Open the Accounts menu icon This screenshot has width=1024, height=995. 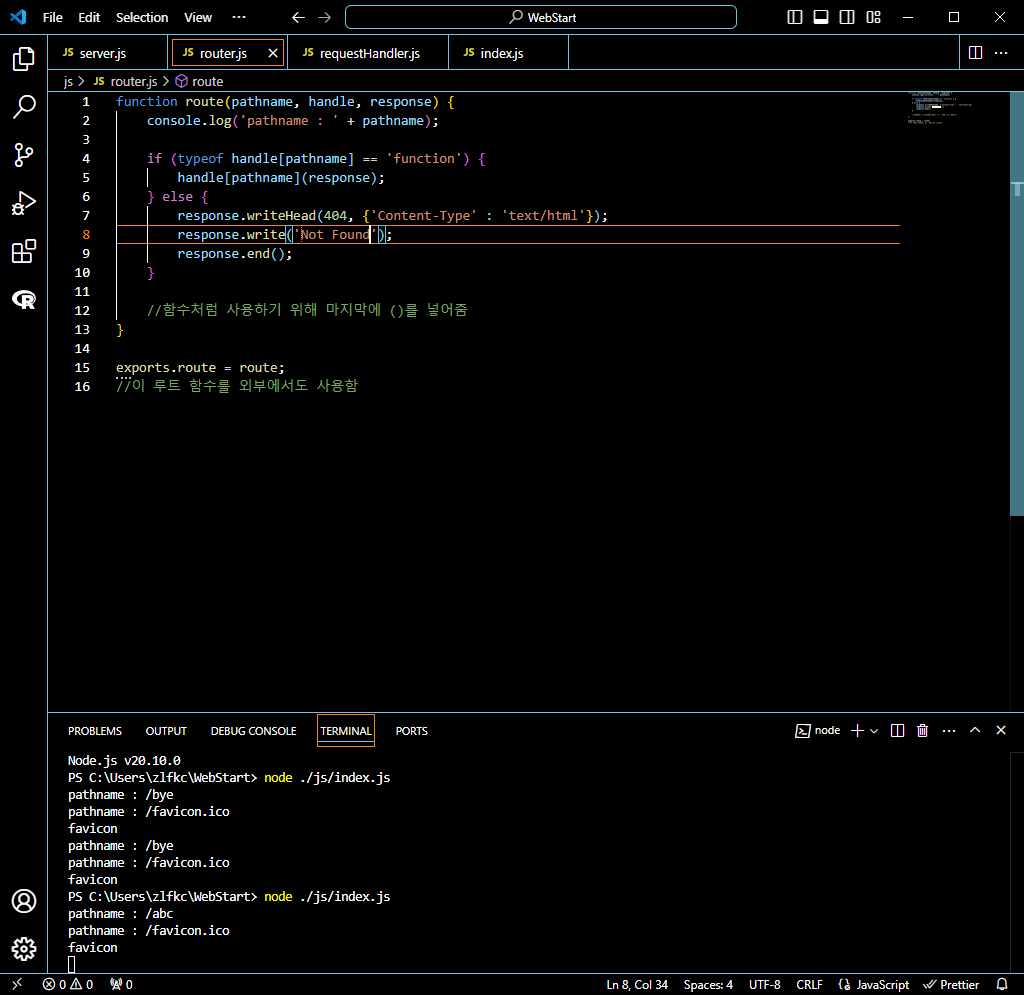pyautogui.click(x=24, y=901)
